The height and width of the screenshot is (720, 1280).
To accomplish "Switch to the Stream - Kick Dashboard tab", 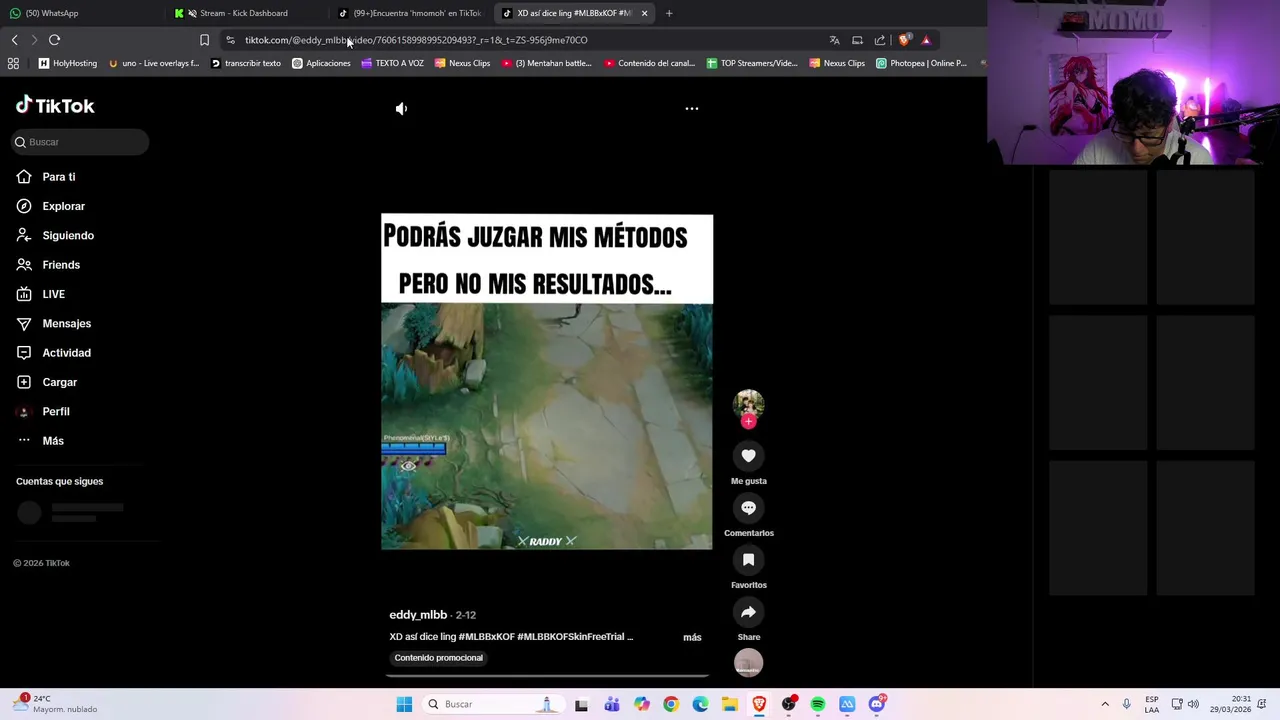I will 245,13.
